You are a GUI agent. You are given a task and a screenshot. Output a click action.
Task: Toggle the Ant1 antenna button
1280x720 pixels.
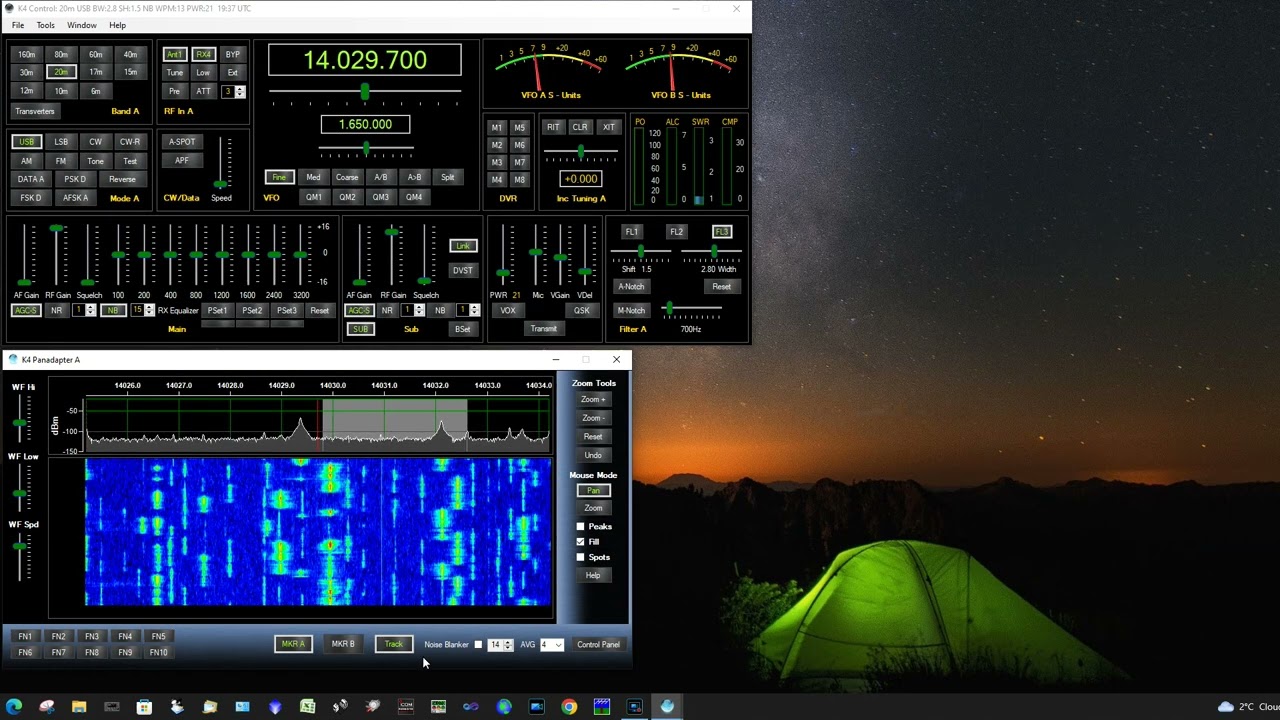coord(175,55)
